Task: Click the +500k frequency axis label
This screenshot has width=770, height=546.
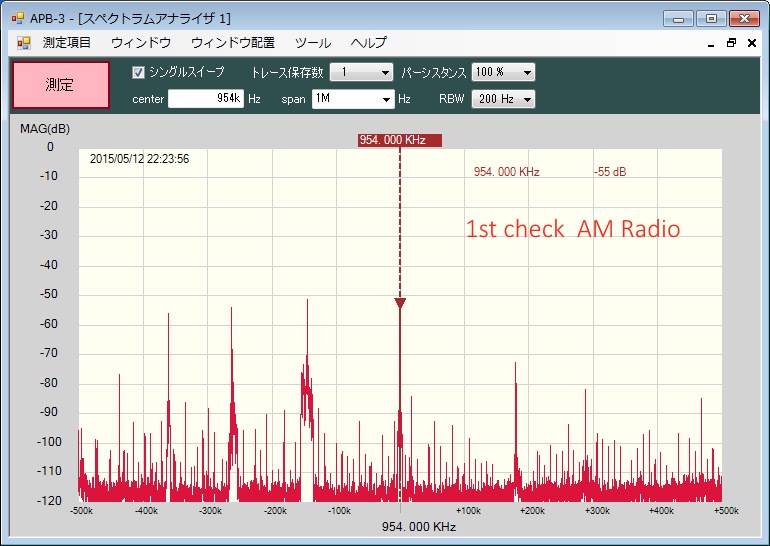Action: pos(726,511)
